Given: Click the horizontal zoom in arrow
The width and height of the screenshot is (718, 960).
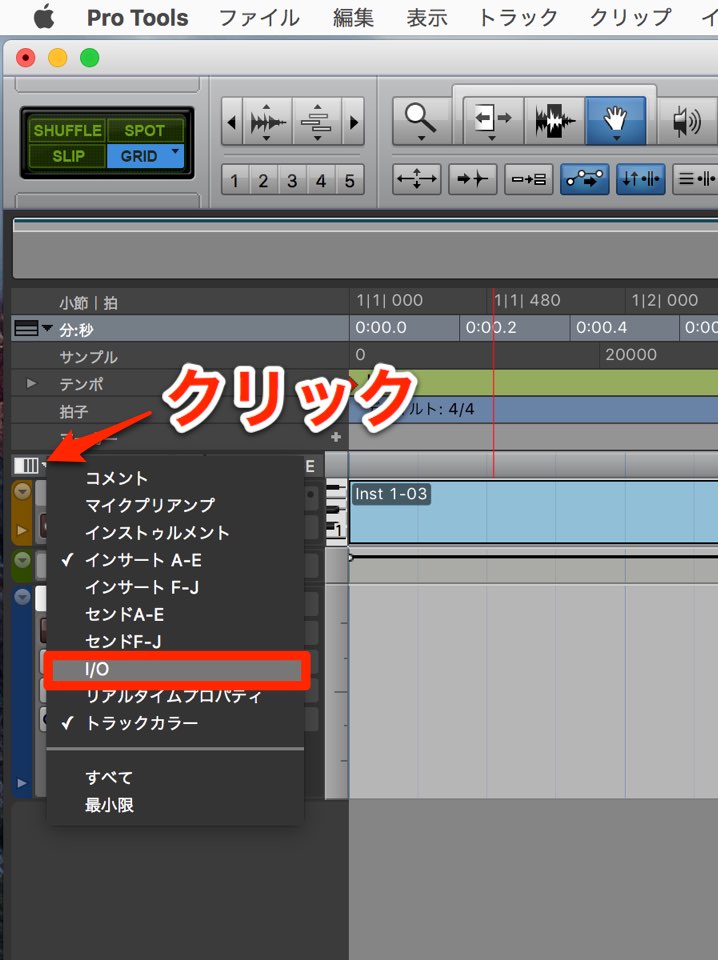Looking at the screenshot, I should point(353,122).
